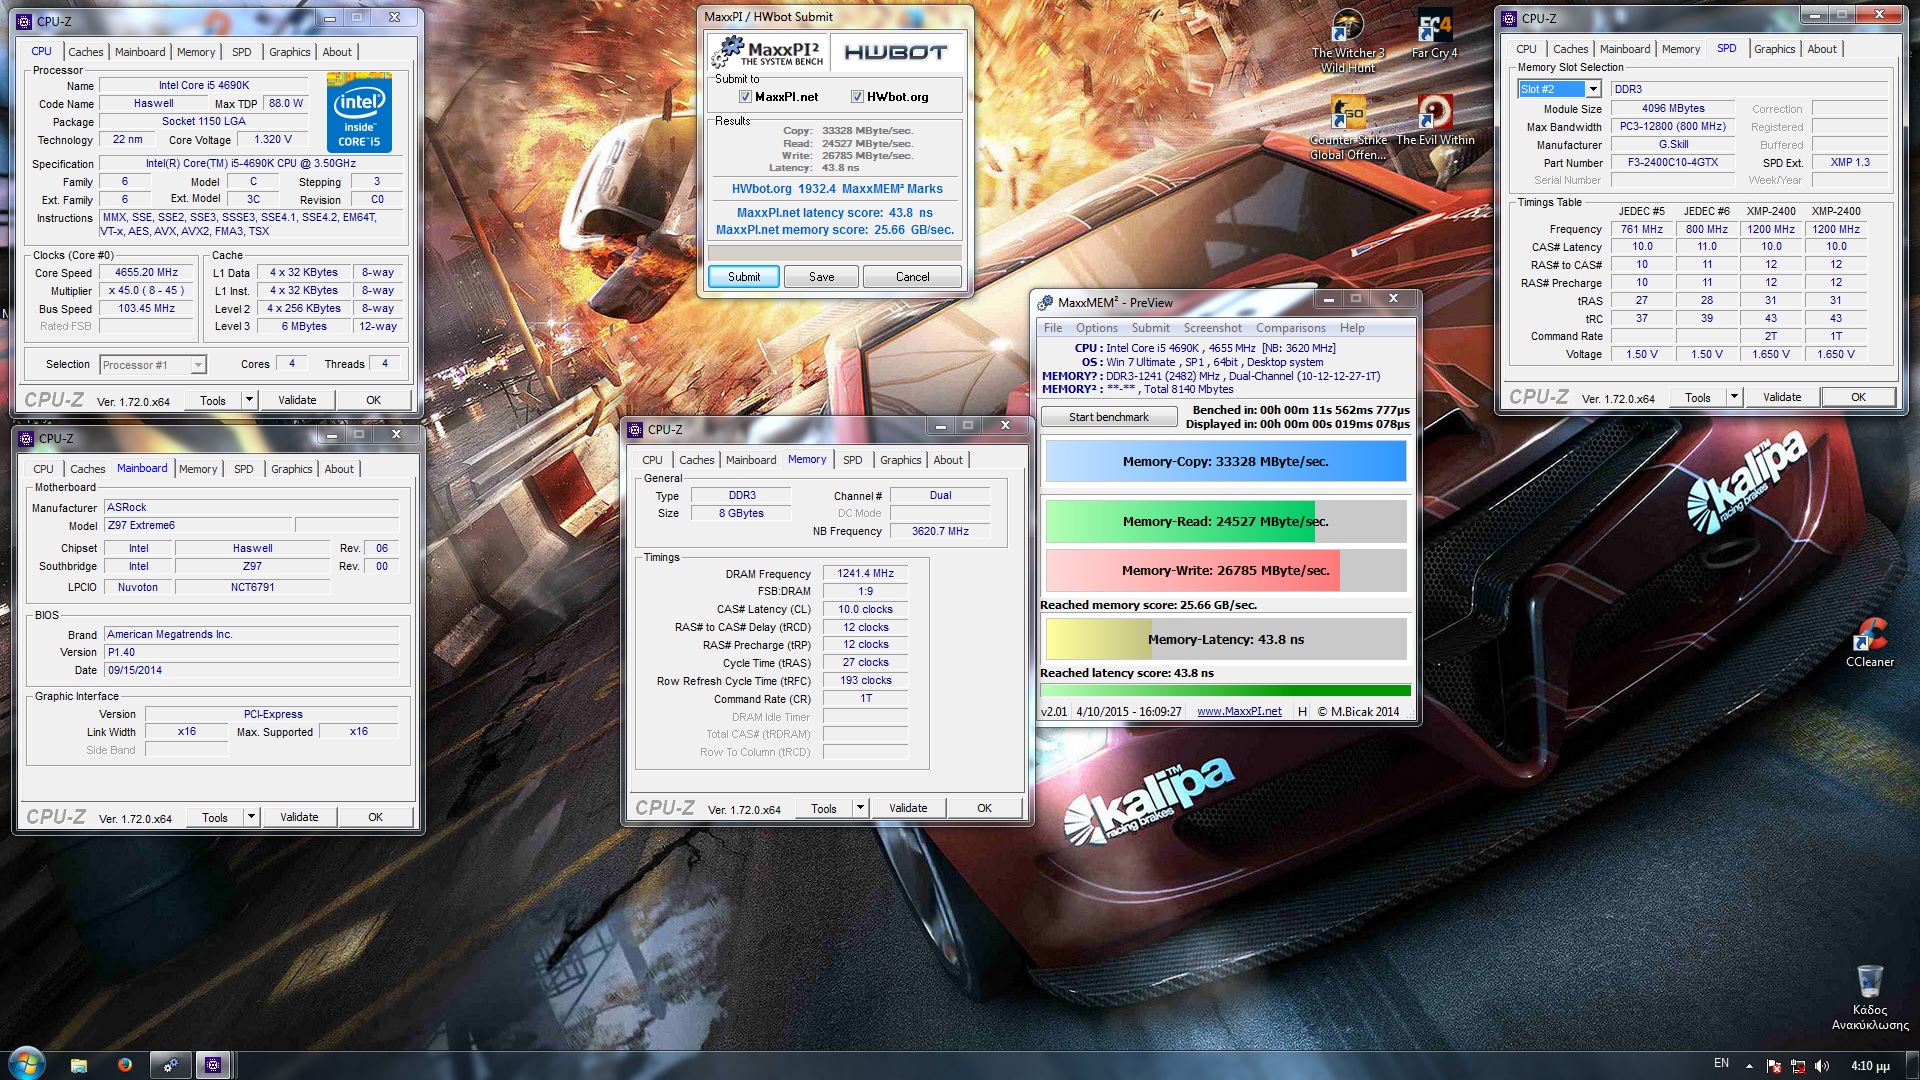The width and height of the screenshot is (1920, 1080).
Task: Click the Memory-Copy 33328 MByte/sec bar
Action: [x=1225, y=462]
